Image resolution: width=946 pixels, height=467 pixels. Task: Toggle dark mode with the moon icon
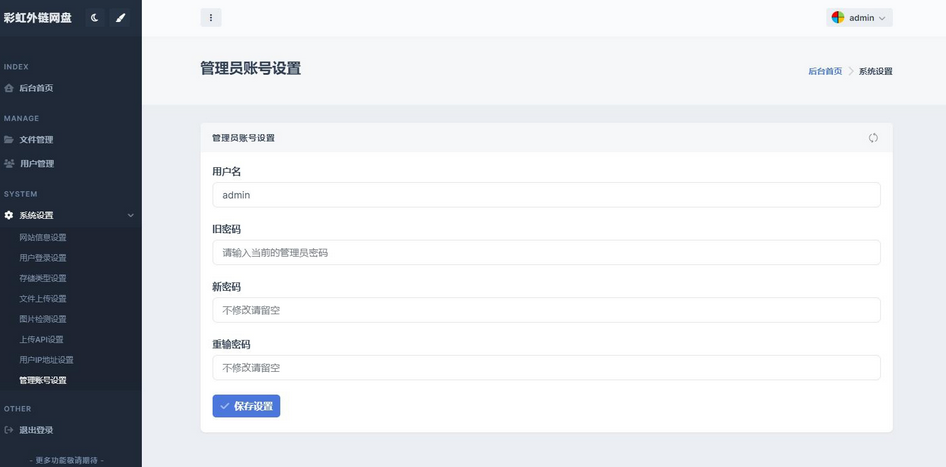pyautogui.click(x=95, y=18)
